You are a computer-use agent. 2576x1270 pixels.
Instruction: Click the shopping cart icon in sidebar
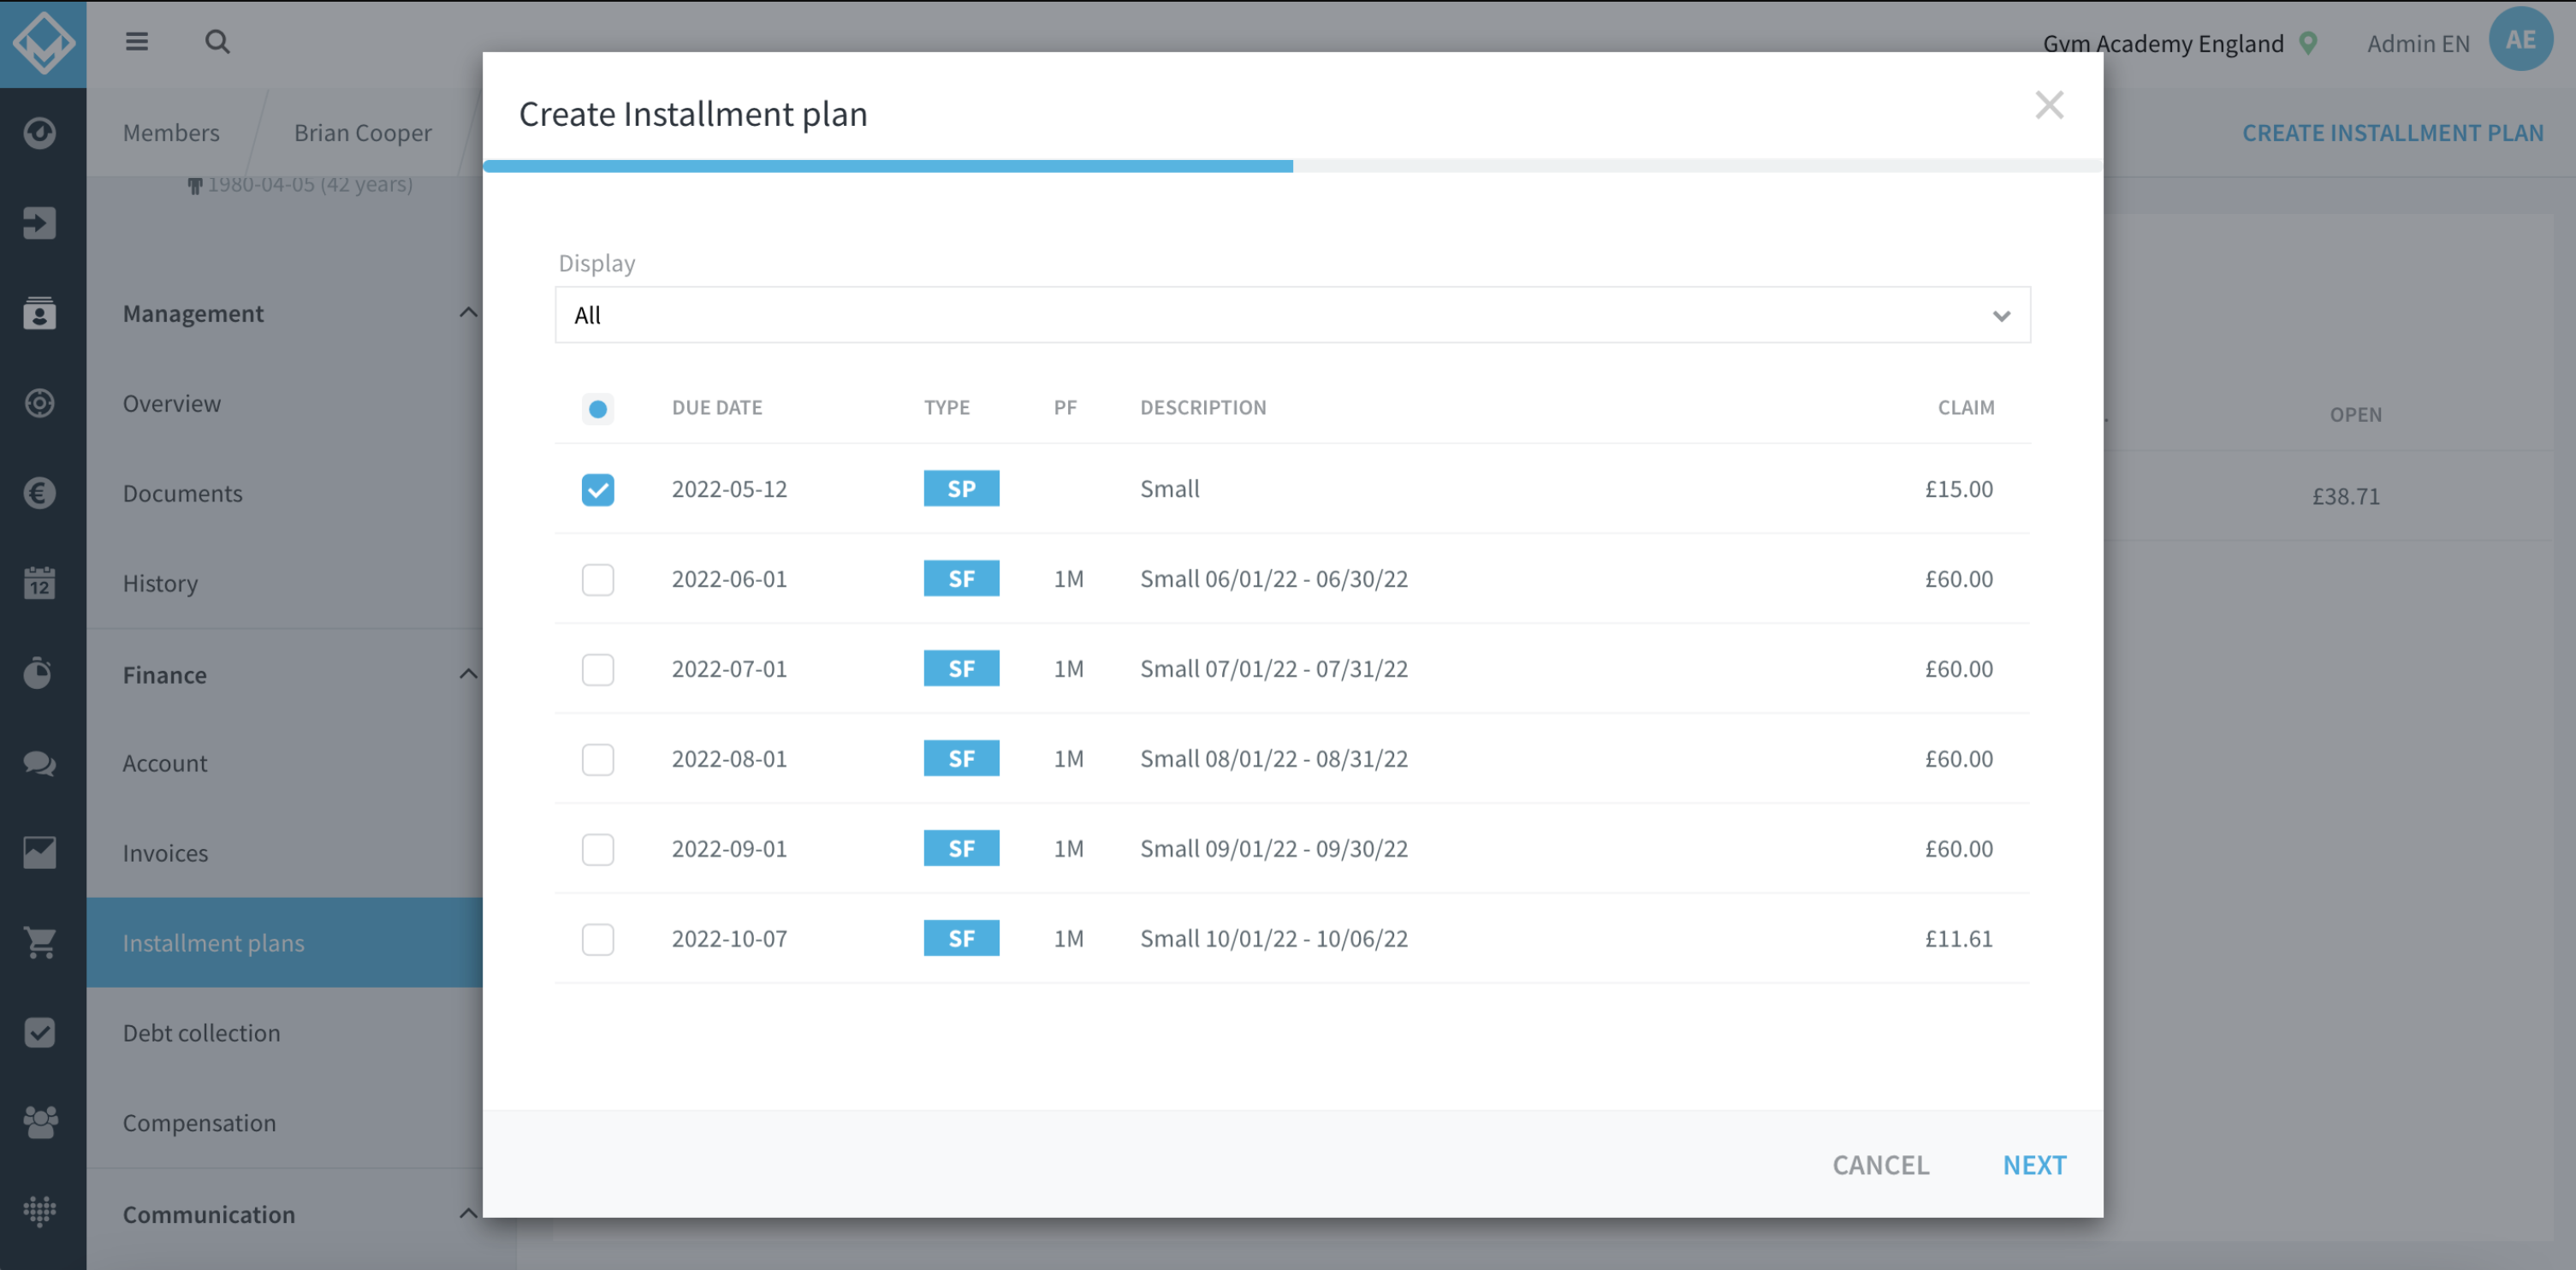tap(40, 942)
